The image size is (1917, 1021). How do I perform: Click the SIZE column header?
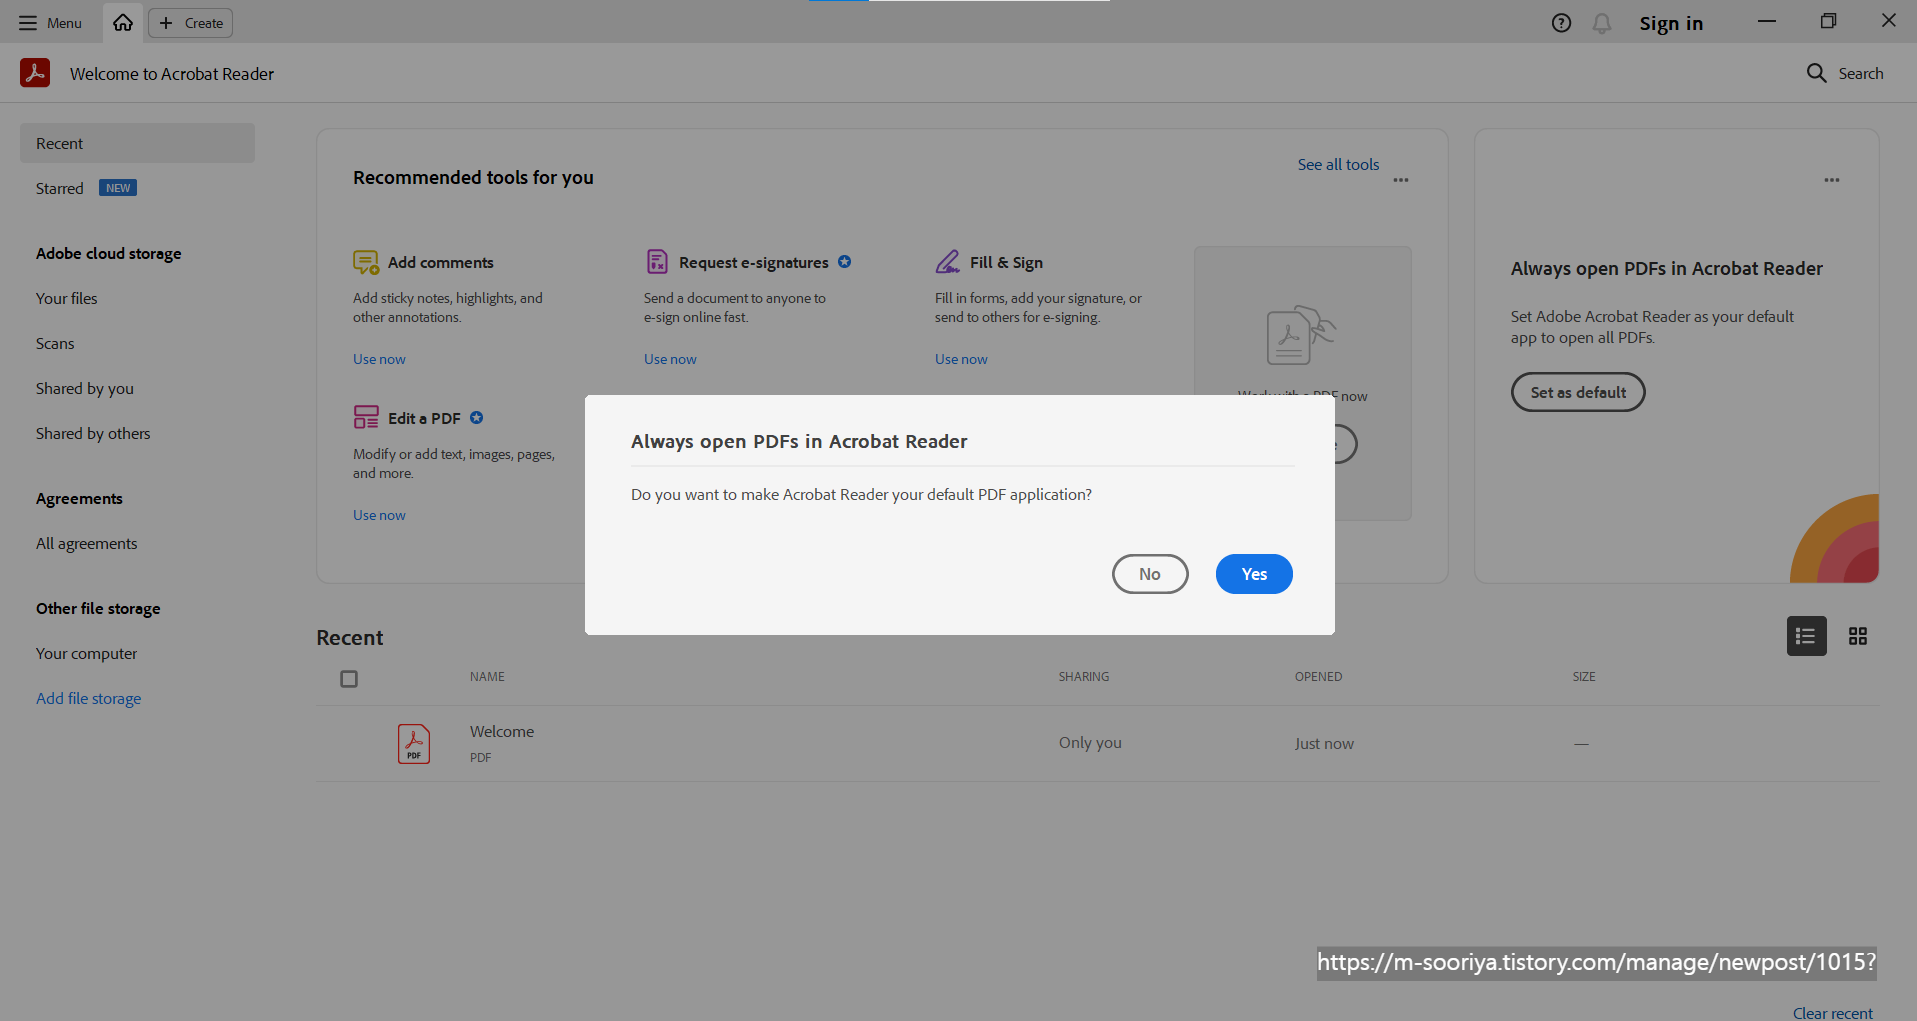pyautogui.click(x=1584, y=677)
